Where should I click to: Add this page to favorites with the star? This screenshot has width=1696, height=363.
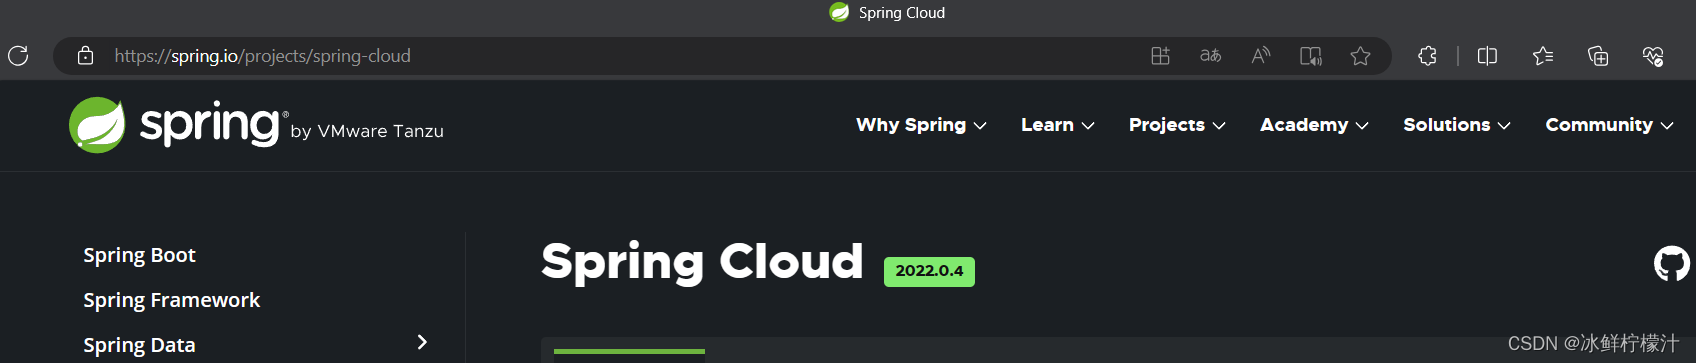click(1360, 56)
